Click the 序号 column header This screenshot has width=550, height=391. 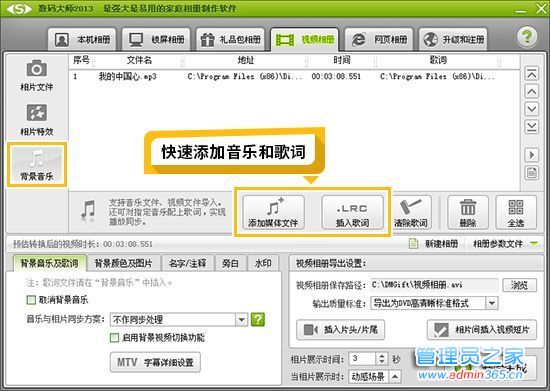tap(81, 60)
